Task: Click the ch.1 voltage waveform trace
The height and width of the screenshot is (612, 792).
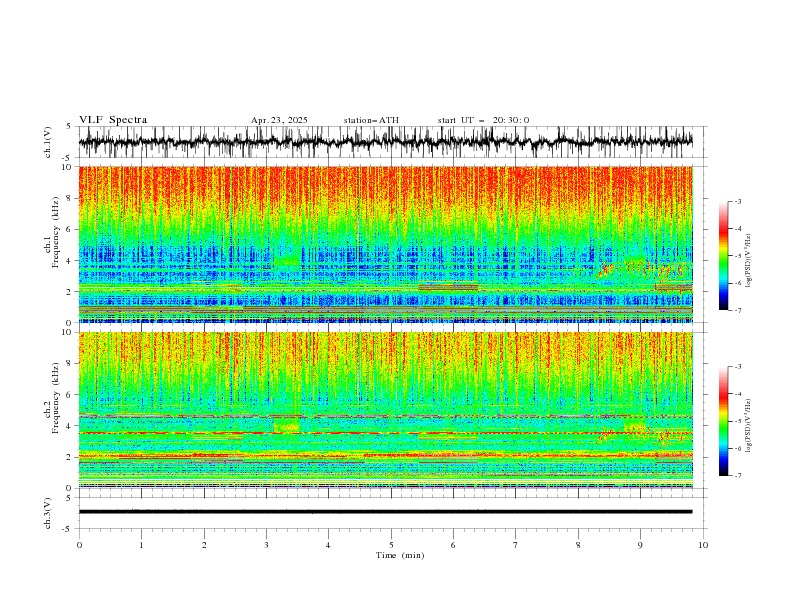Action: tap(385, 141)
